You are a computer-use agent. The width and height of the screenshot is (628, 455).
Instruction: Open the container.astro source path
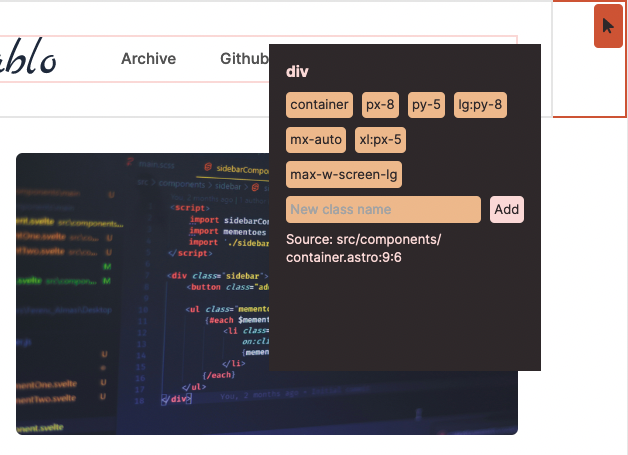coord(363,248)
